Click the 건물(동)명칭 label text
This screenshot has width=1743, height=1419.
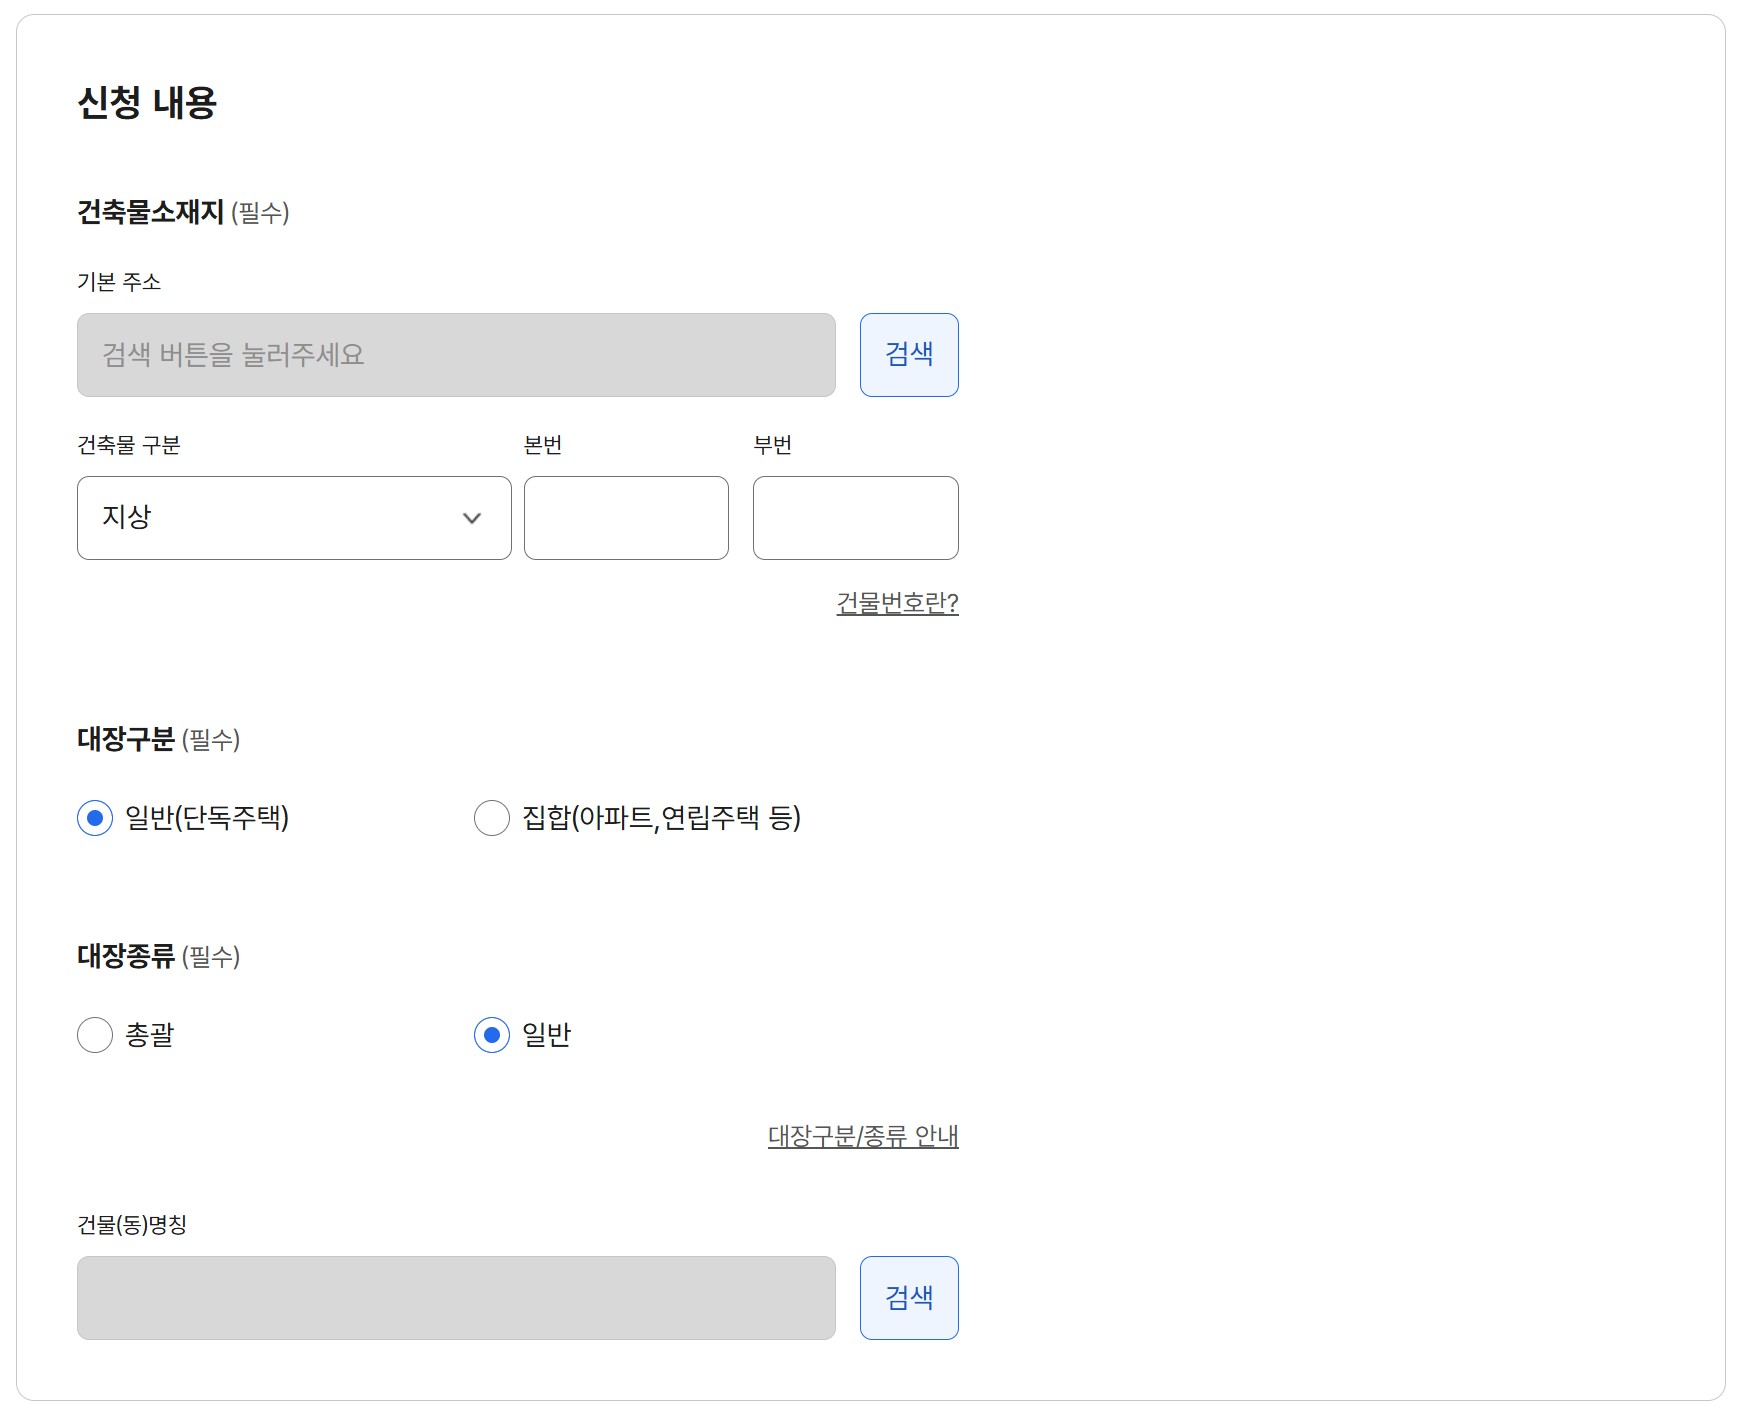[x=132, y=1225]
